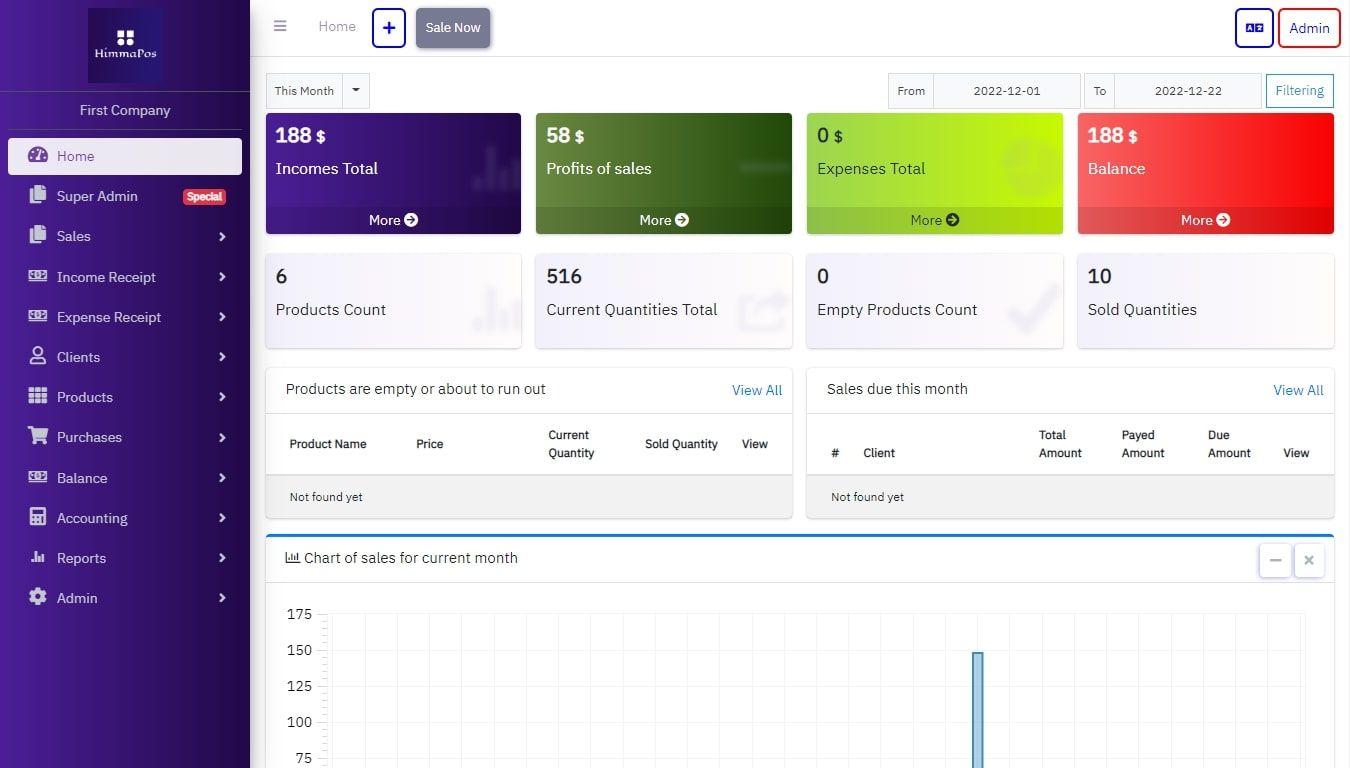Image resolution: width=1350 pixels, height=768 pixels.
Task: Expand the Sales menu chevron
Action: [x=222, y=237]
